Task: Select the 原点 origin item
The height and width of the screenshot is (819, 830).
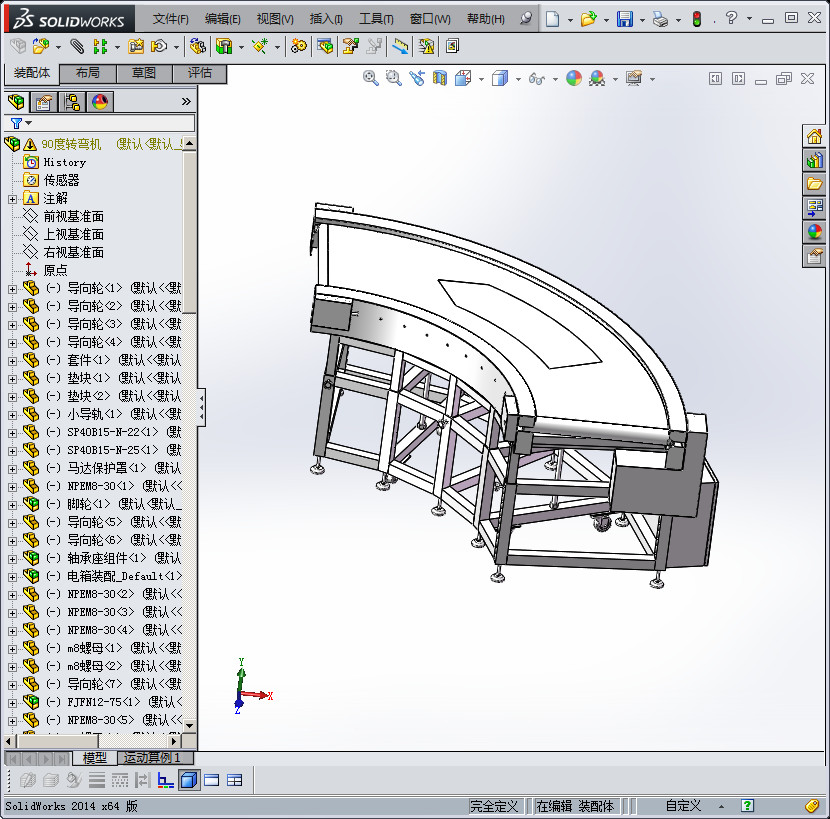Action: pos(55,271)
